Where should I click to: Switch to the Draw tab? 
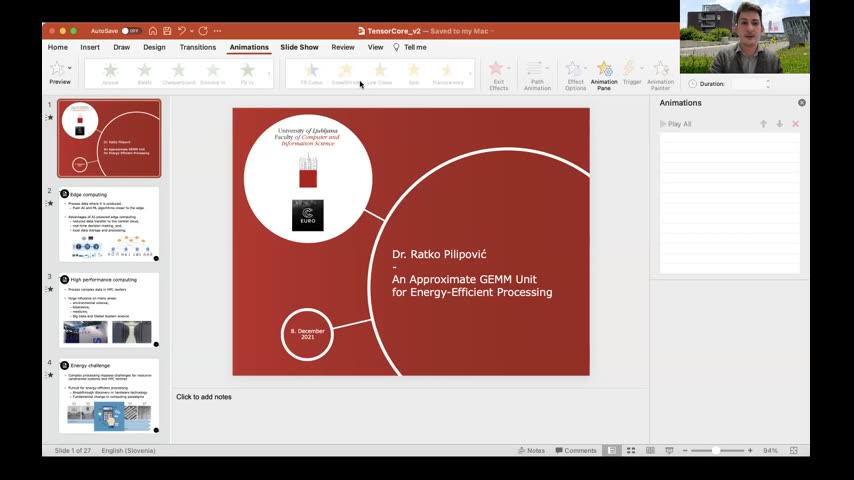pyautogui.click(x=121, y=47)
